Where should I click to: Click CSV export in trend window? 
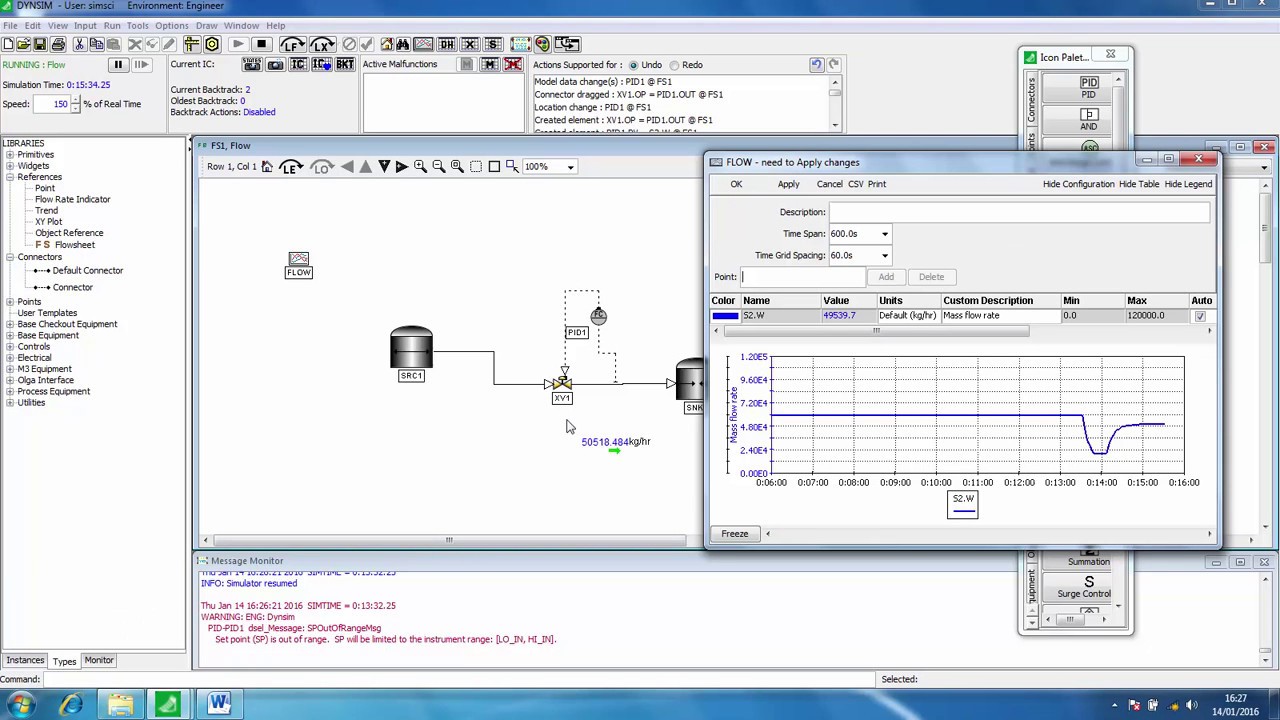click(856, 184)
